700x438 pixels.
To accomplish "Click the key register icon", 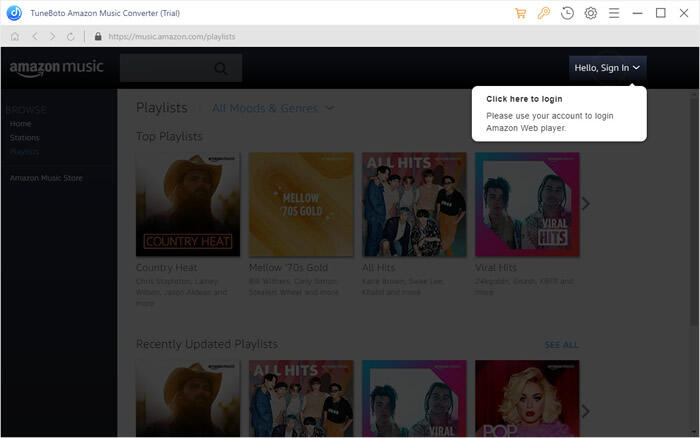I will click(544, 13).
